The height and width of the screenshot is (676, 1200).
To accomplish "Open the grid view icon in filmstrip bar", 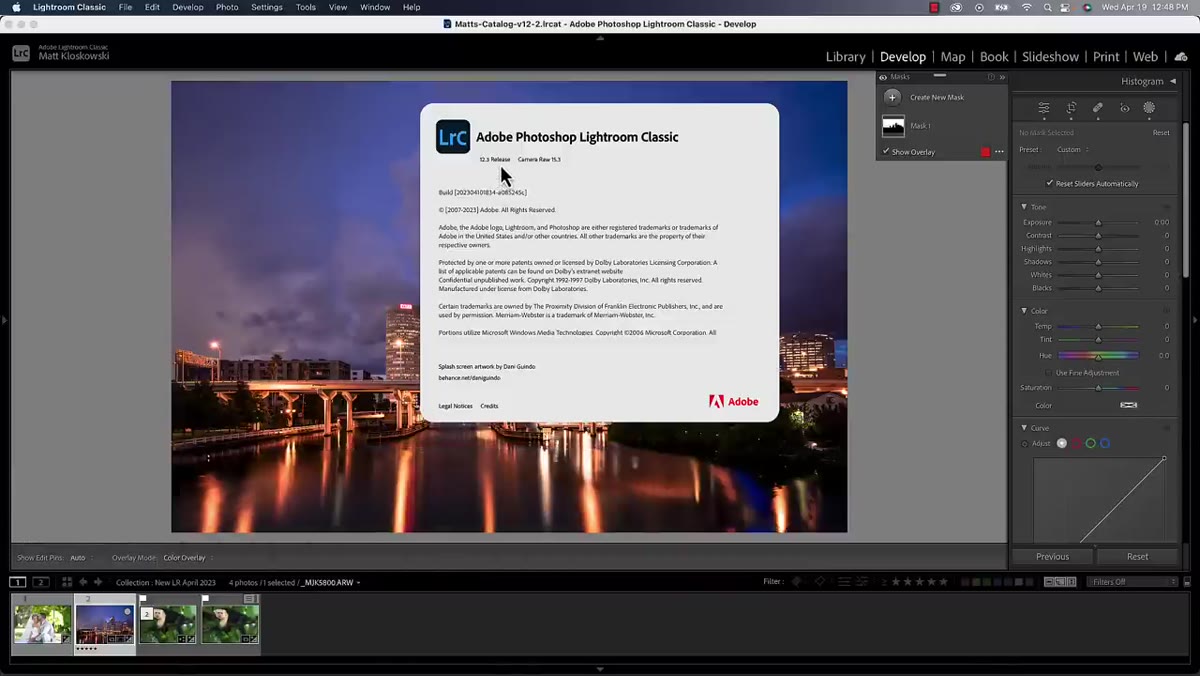I will point(67,582).
